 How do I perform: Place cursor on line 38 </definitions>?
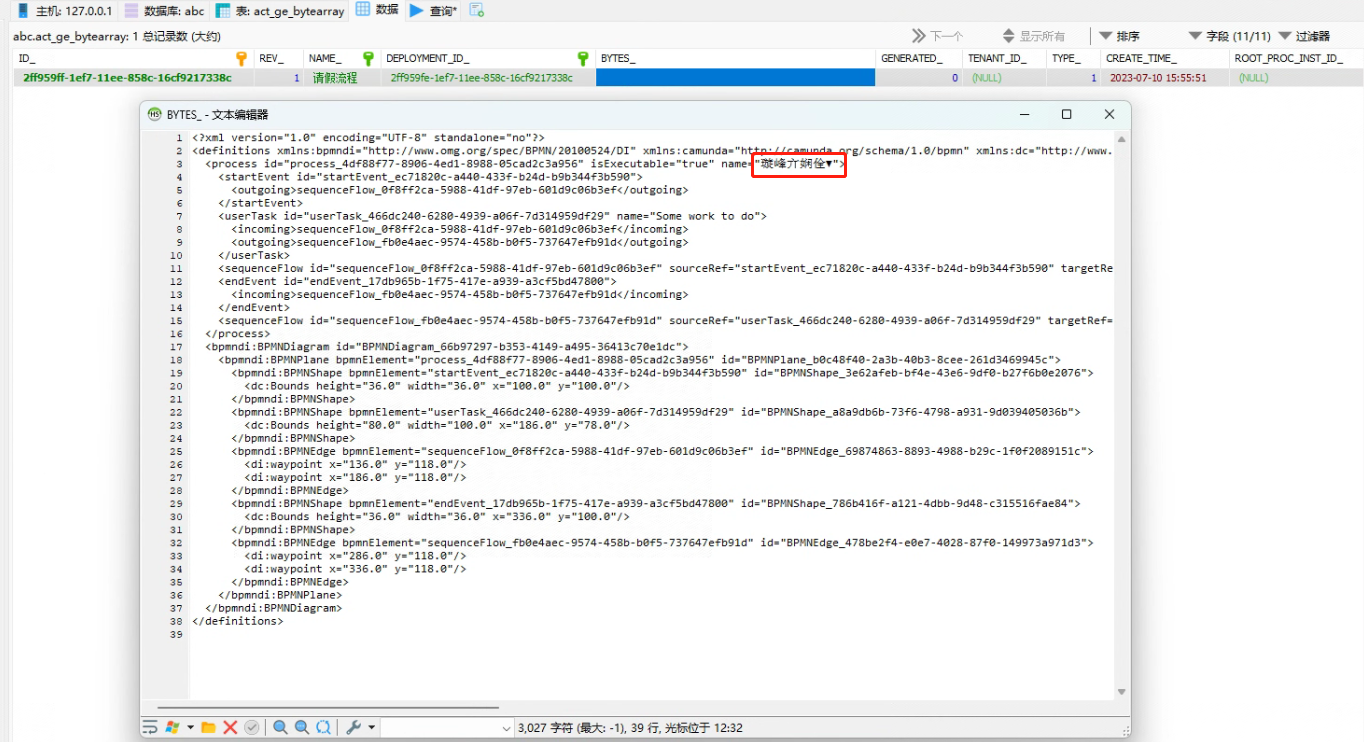[x=237, y=620]
